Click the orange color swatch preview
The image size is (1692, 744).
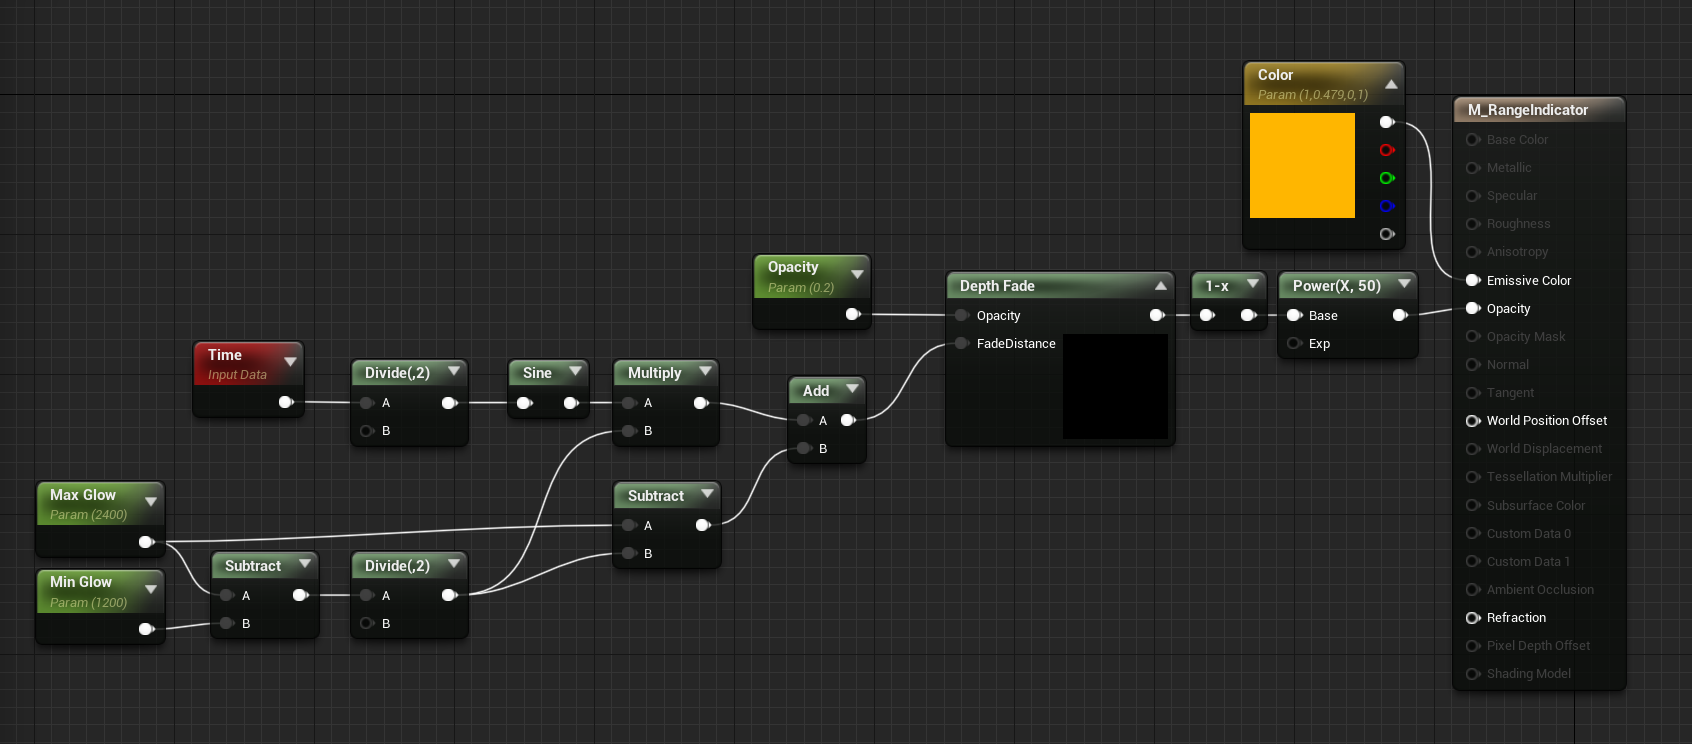click(1302, 165)
